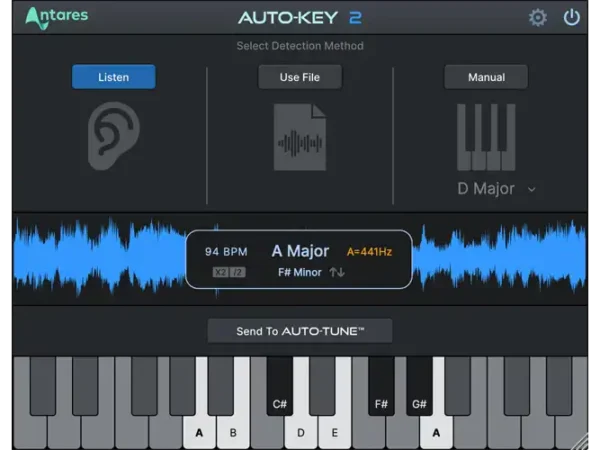The image size is (600, 450).
Task: Choose the Use File button
Action: click(300, 77)
